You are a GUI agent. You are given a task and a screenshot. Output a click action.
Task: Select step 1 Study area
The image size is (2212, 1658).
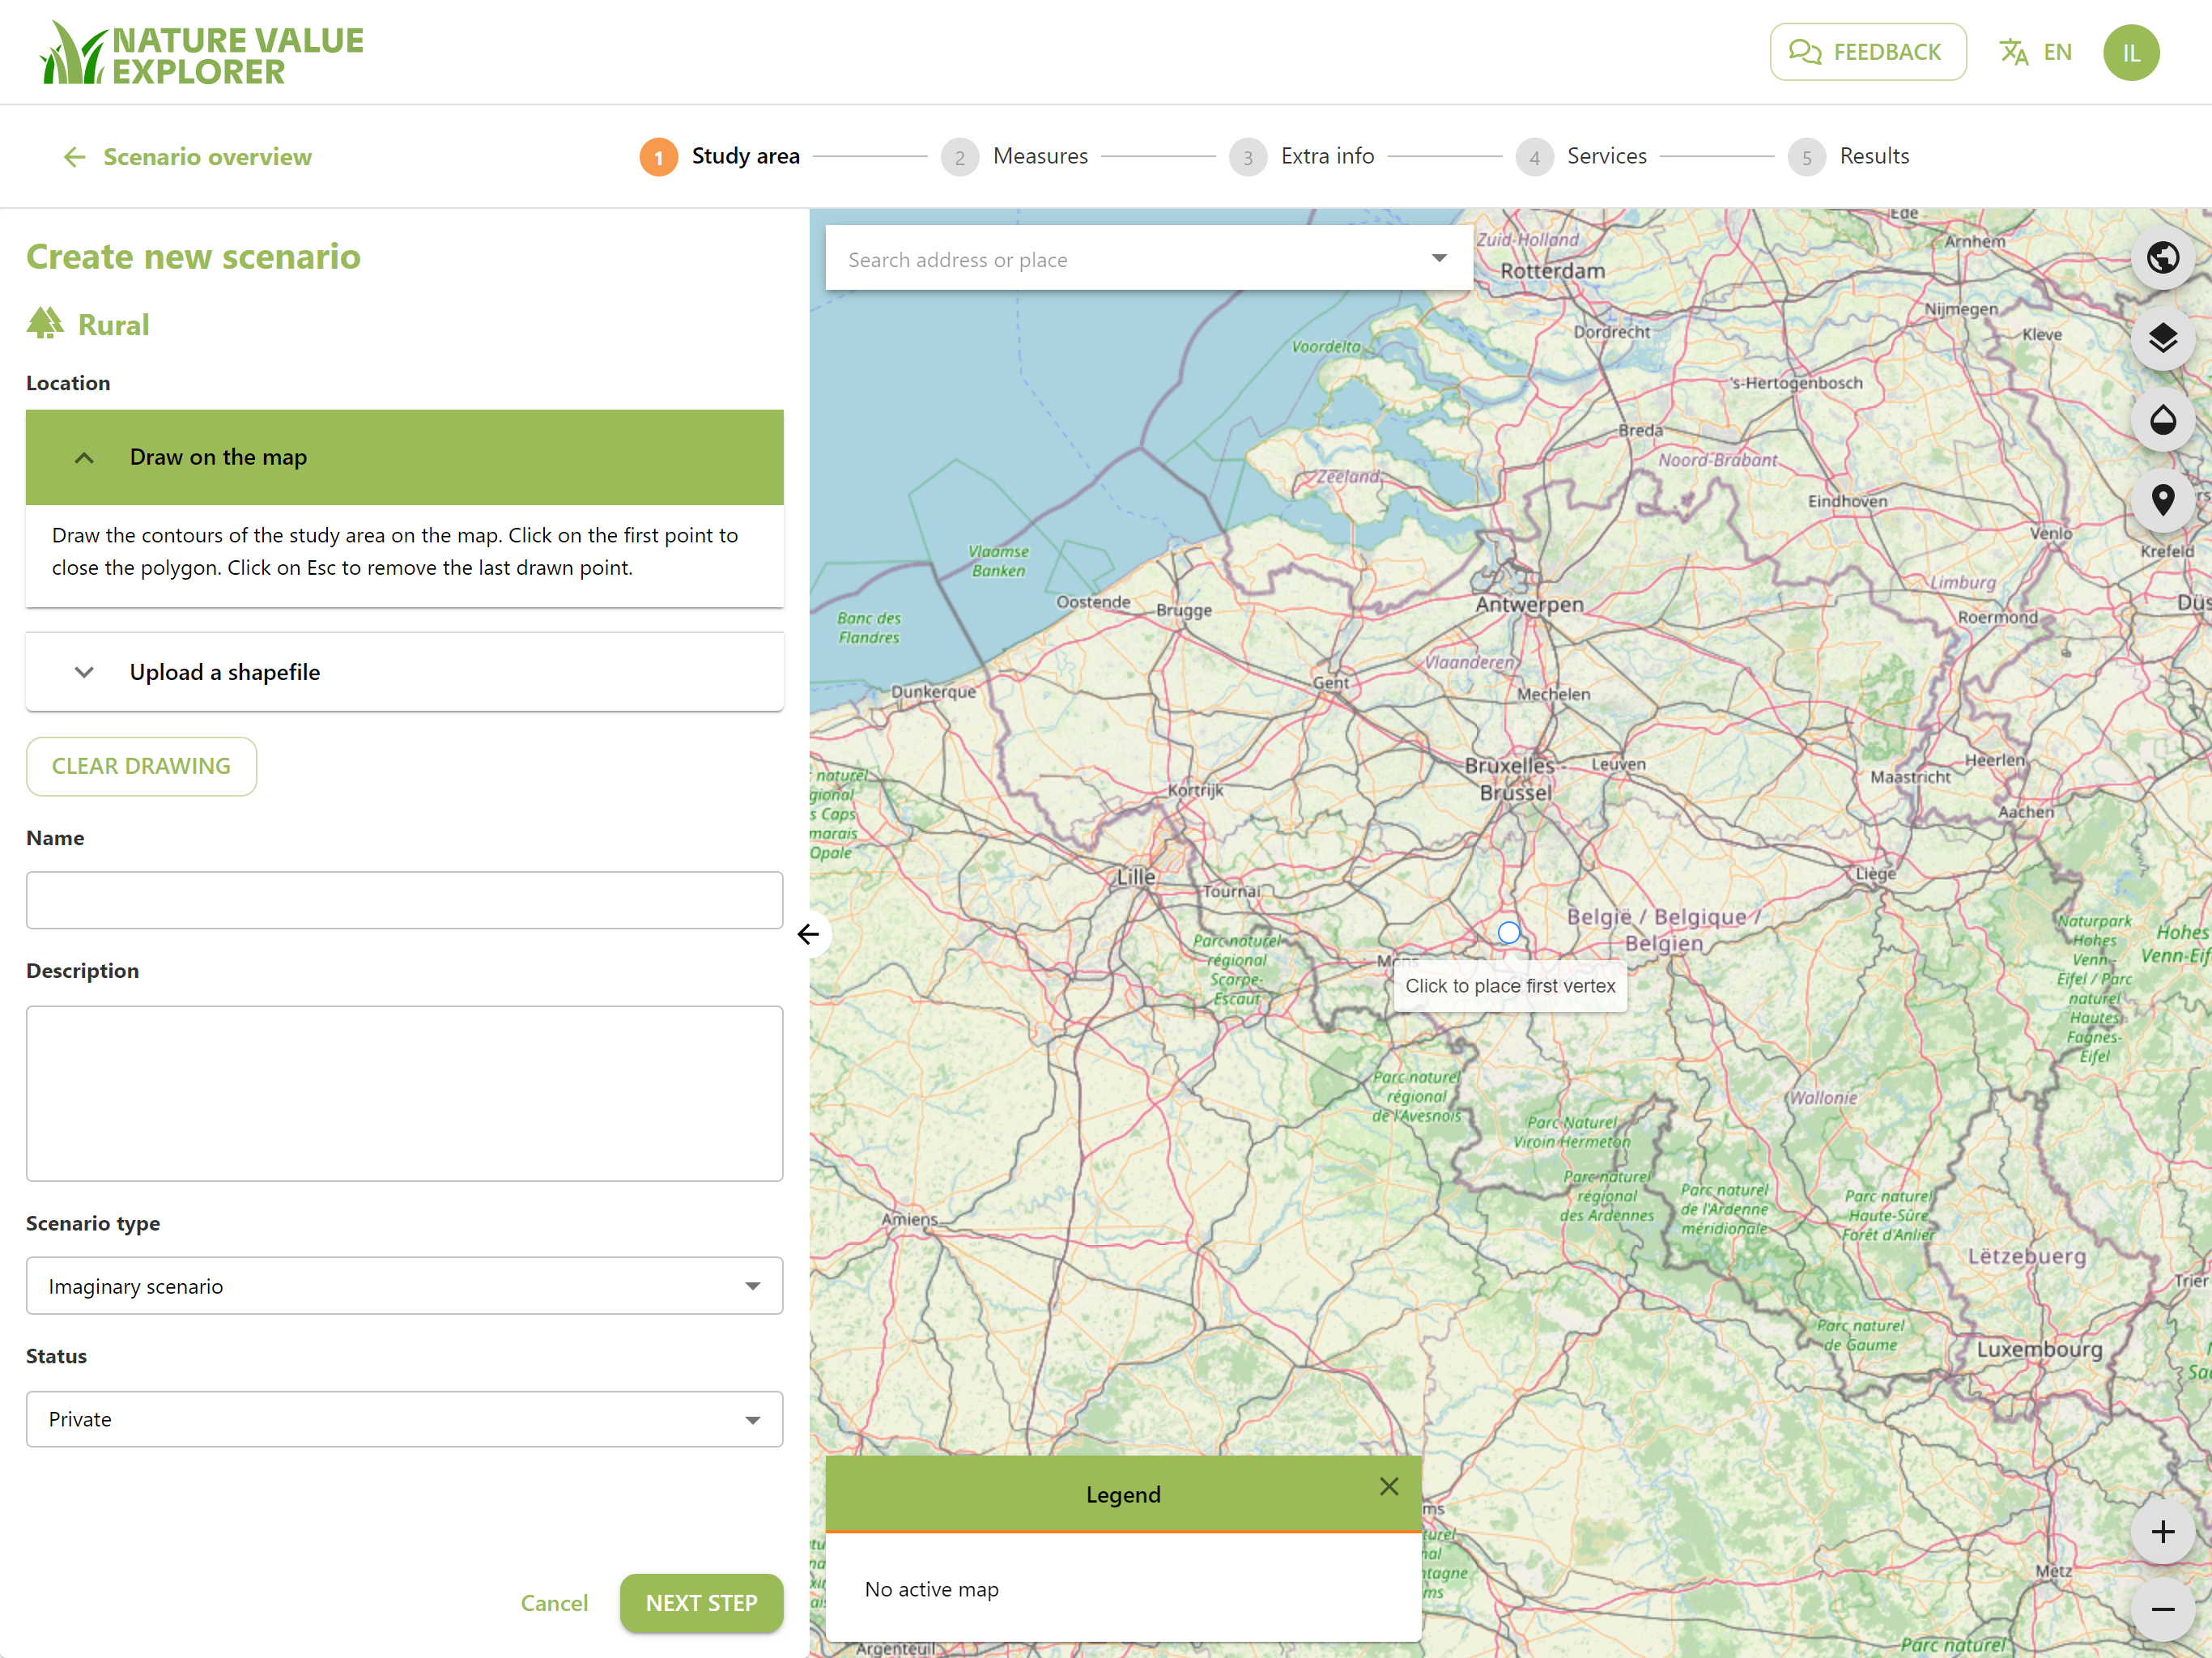720,156
